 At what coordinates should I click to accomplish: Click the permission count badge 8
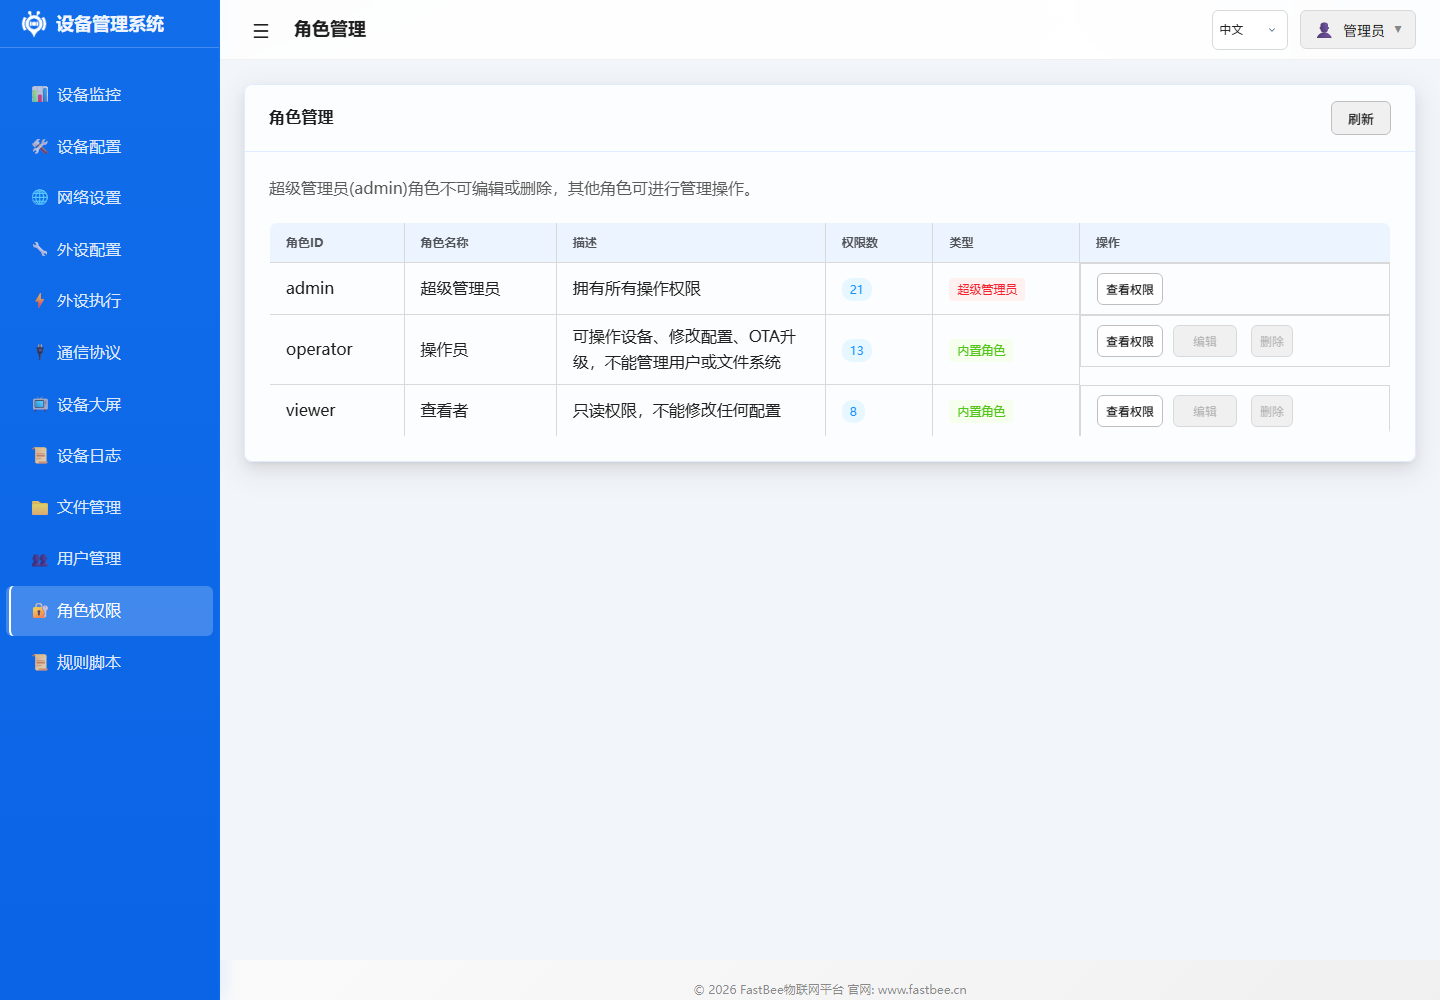coord(853,411)
